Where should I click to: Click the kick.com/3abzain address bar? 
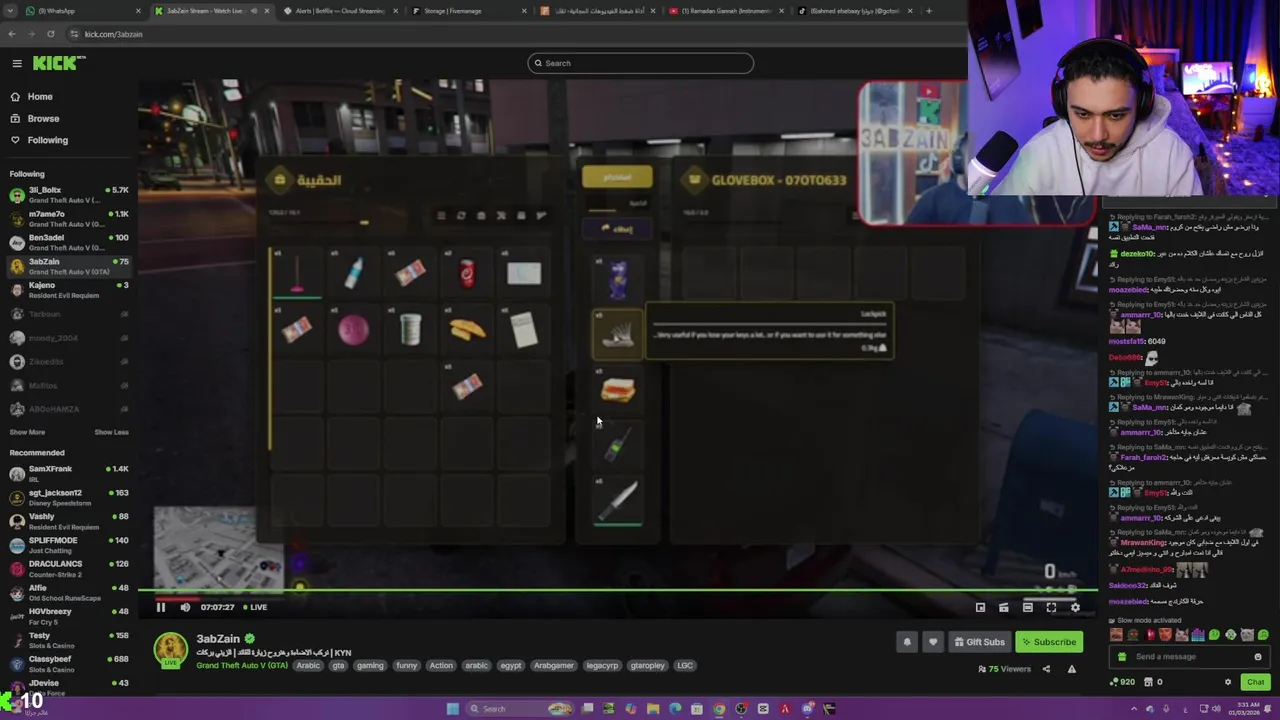113,34
